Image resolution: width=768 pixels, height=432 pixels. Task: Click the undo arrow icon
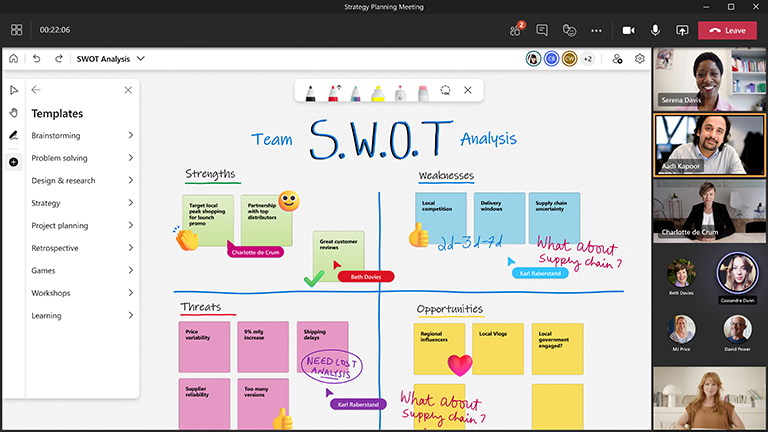(37, 59)
